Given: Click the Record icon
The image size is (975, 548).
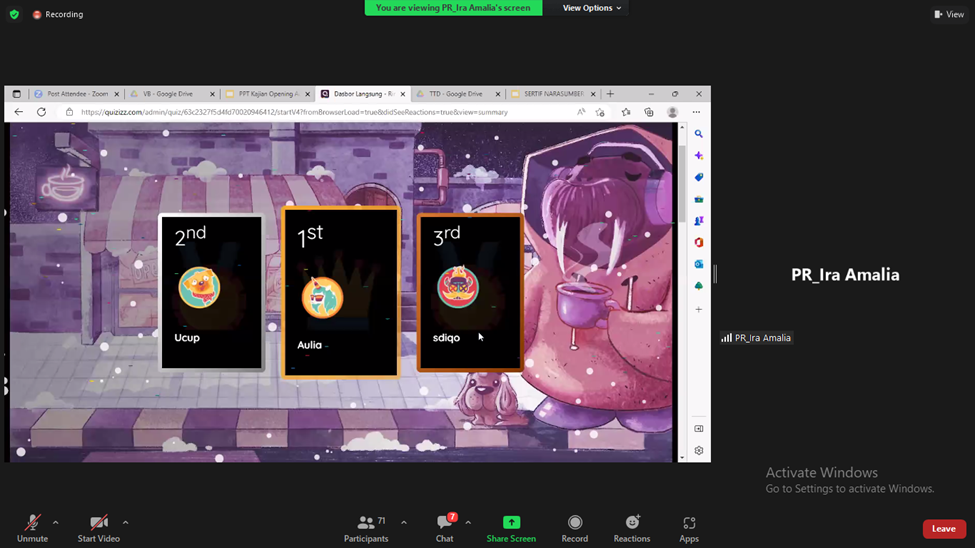Looking at the screenshot, I should (x=575, y=523).
